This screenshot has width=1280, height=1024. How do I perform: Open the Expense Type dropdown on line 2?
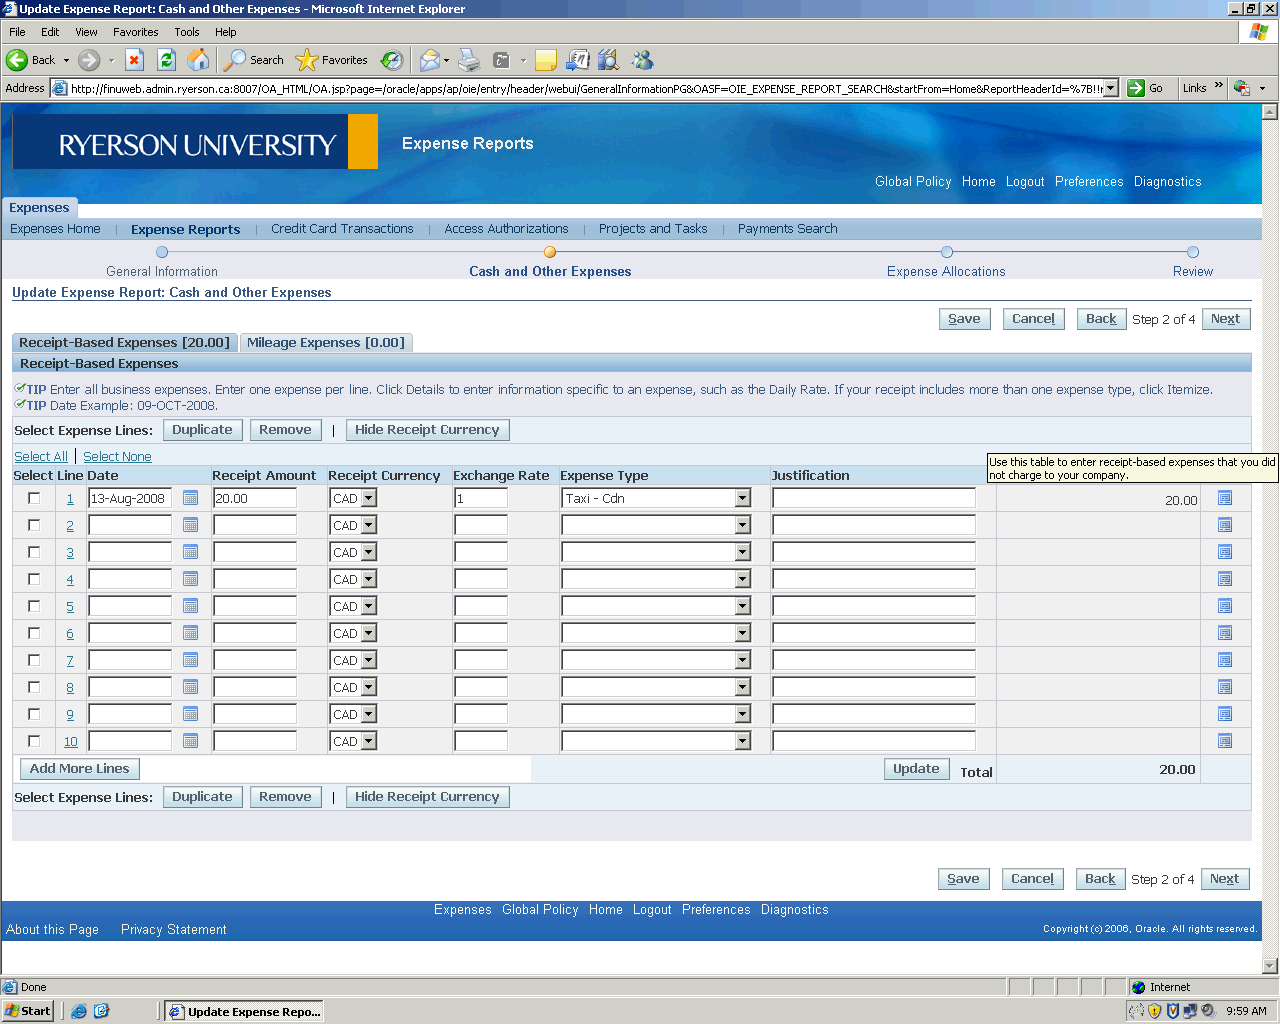click(742, 525)
